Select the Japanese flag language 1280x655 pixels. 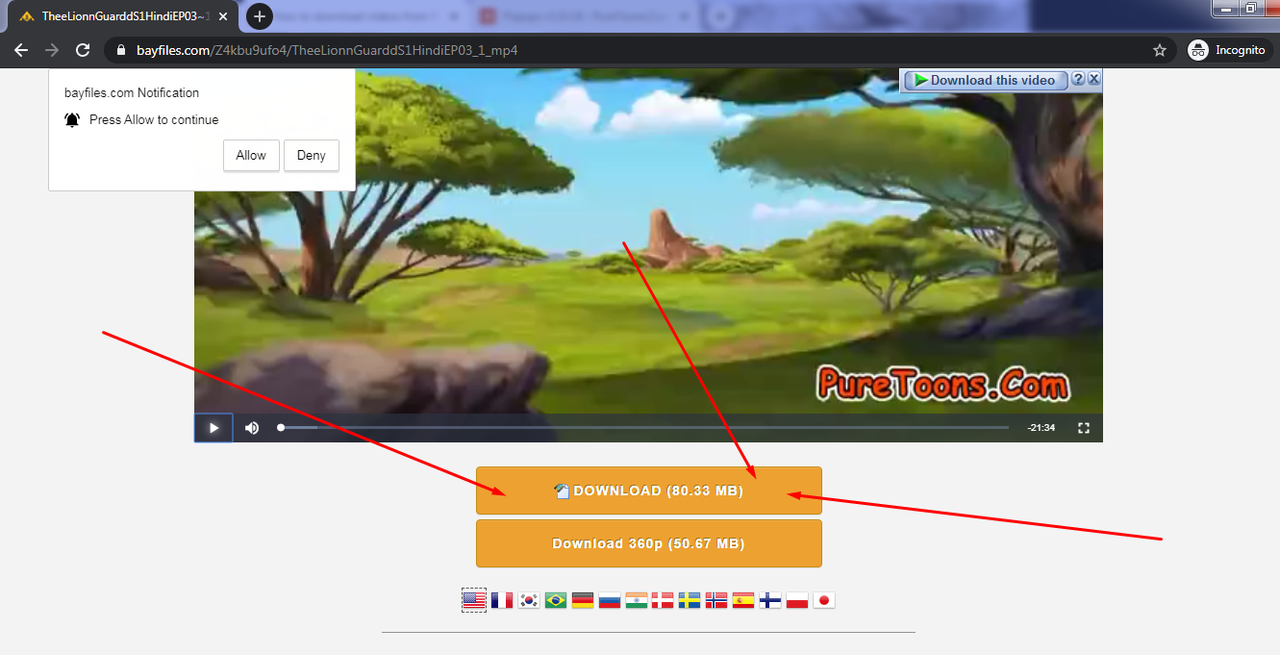824,600
